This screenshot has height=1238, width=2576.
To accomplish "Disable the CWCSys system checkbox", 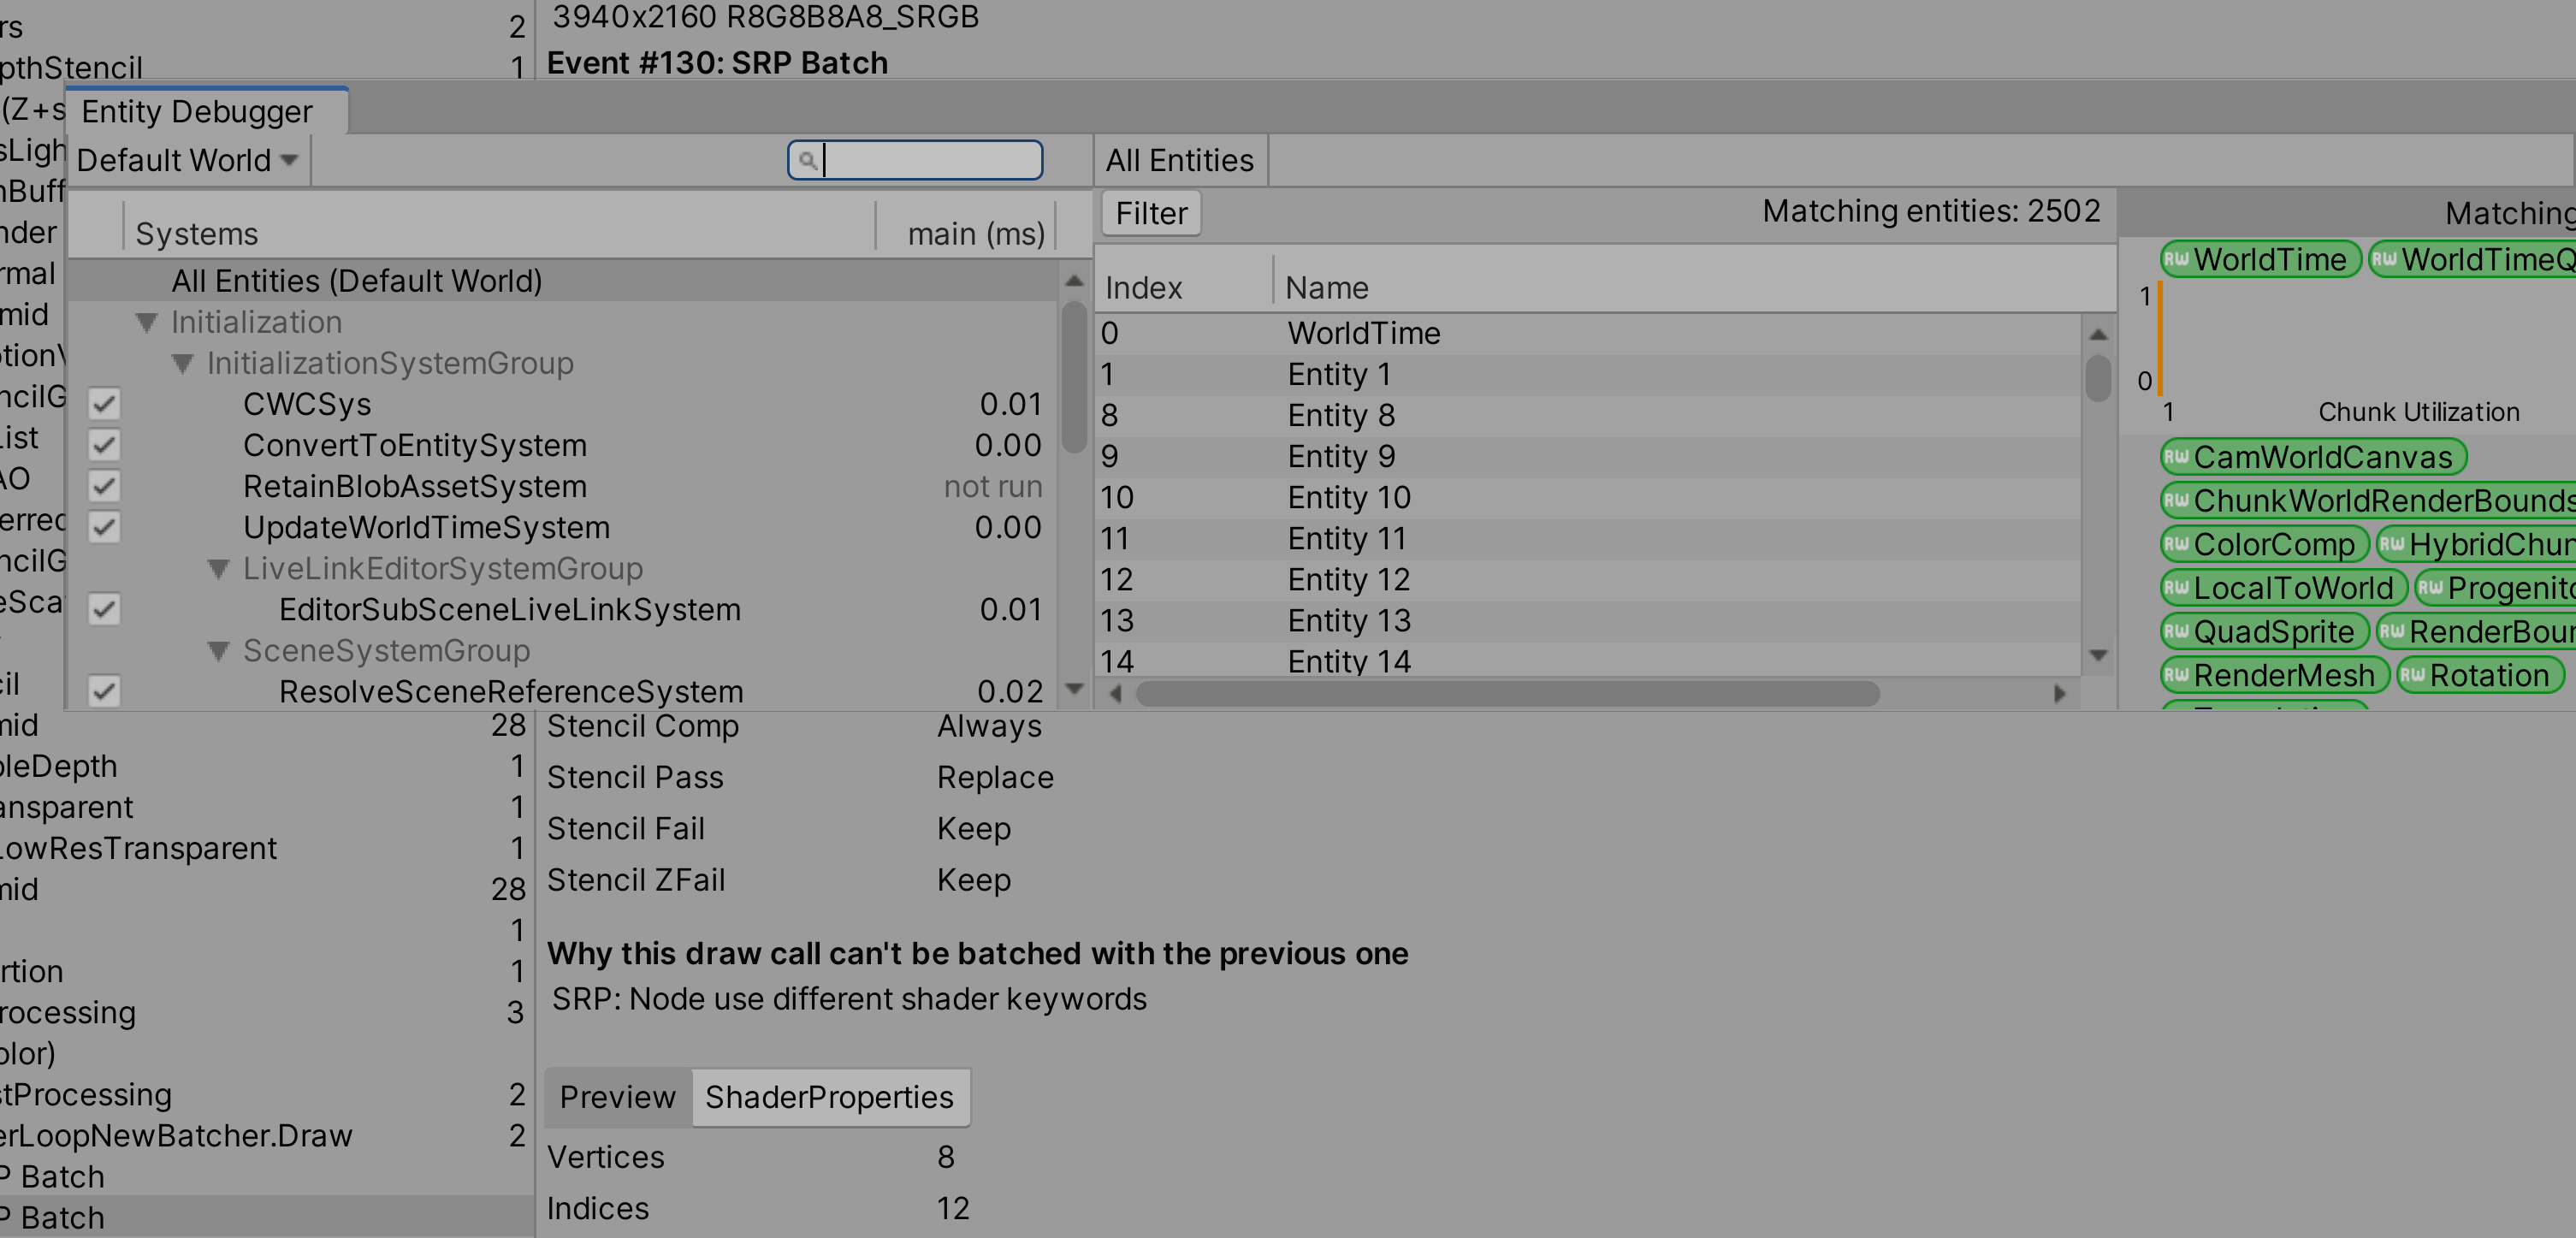I will pyautogui.click(x=104, y=404).
